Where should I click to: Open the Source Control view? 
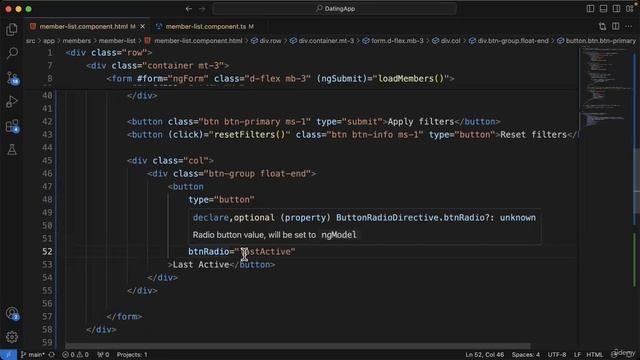coord(12,78)
